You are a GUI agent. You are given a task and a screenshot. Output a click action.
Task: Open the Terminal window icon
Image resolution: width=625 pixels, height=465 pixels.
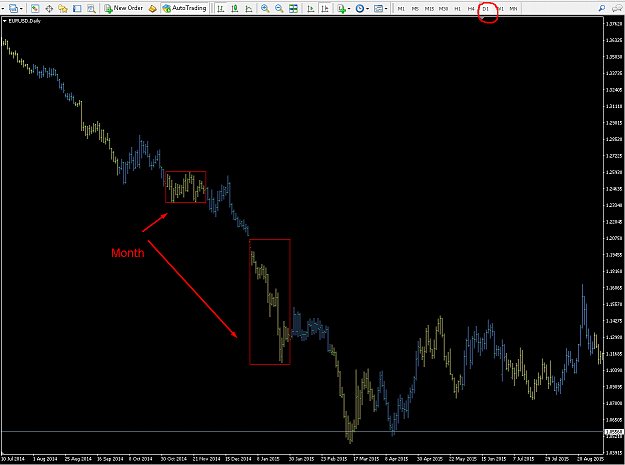[x=77, y=8]
